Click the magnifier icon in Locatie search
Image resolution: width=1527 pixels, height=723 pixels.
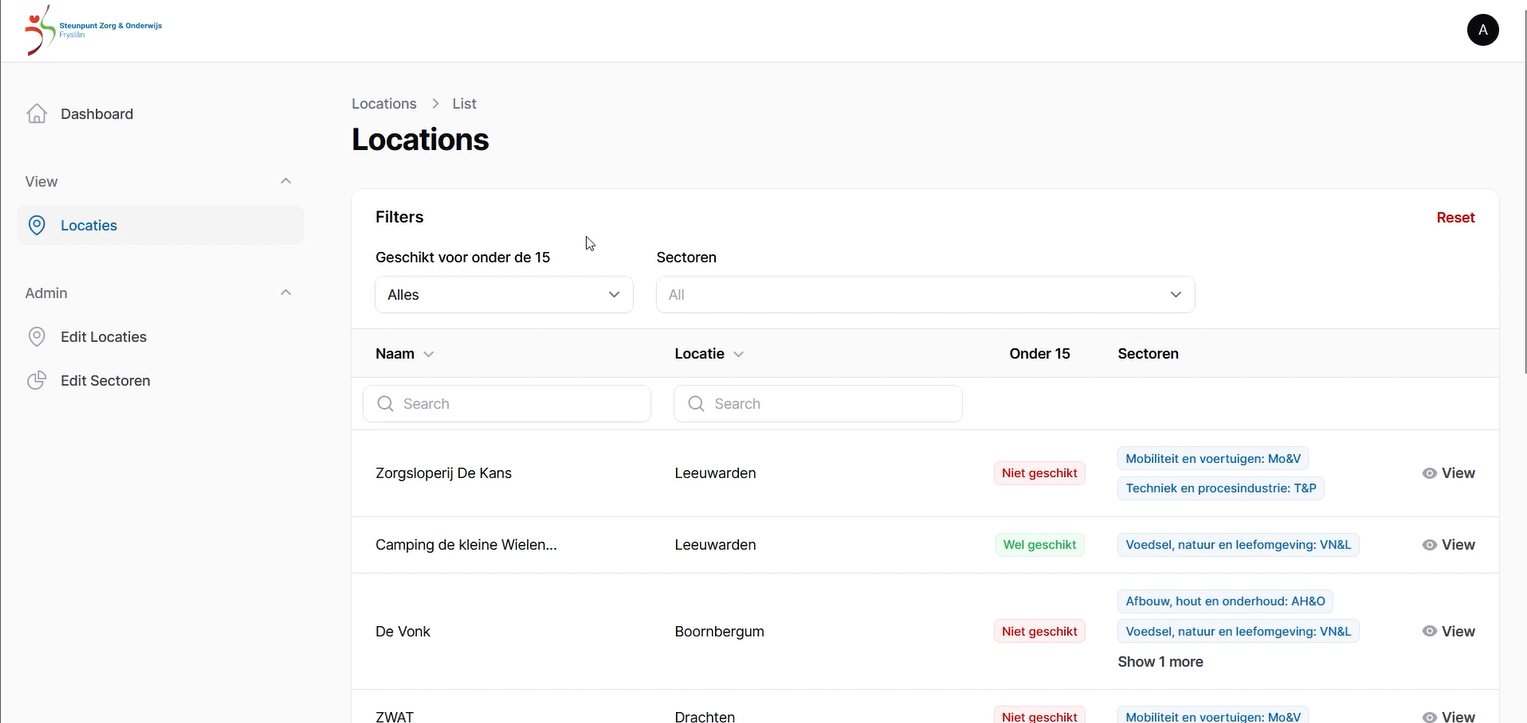click(x=696, y=404)
